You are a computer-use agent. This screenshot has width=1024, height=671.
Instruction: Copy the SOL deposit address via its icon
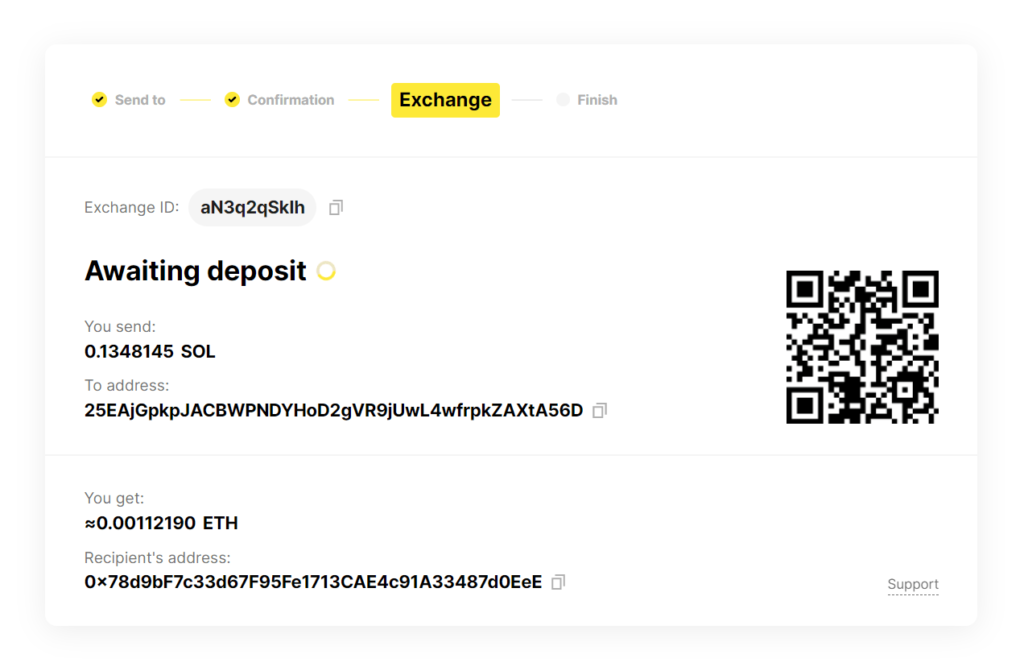(x=600, y=410)
